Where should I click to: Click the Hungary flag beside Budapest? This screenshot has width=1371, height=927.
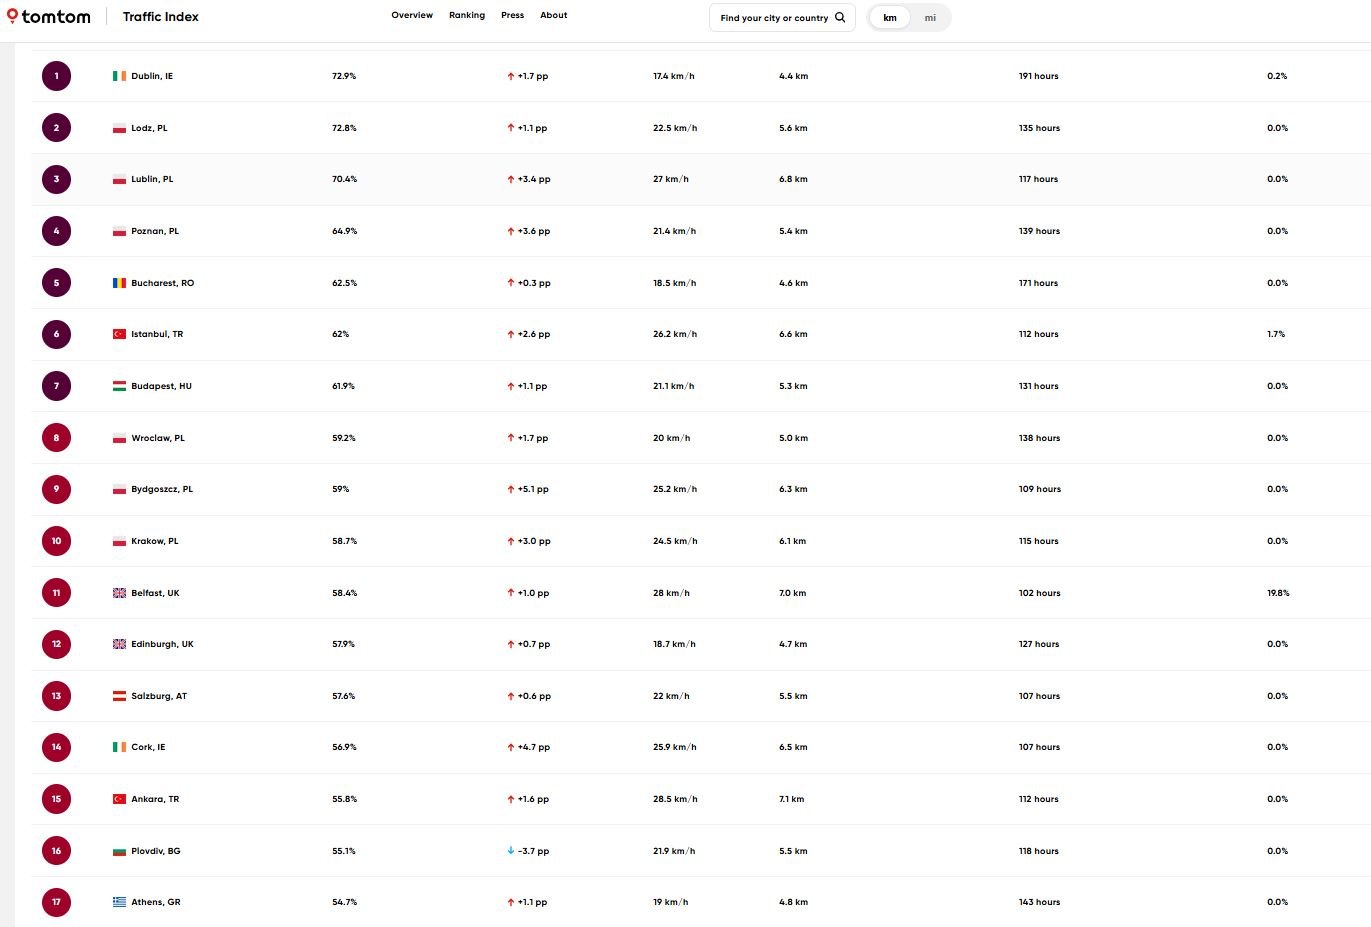119,386
